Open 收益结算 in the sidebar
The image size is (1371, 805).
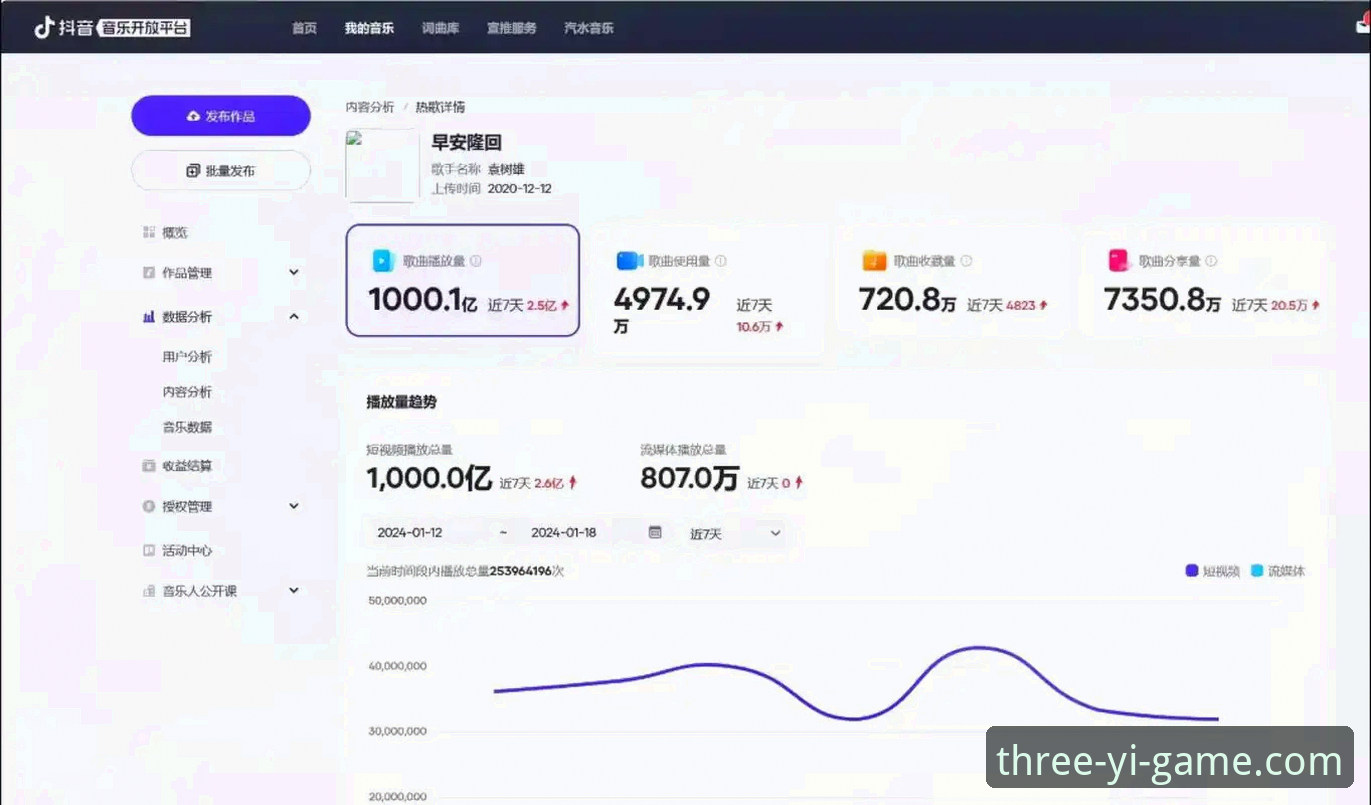click(x=187, y=466)
